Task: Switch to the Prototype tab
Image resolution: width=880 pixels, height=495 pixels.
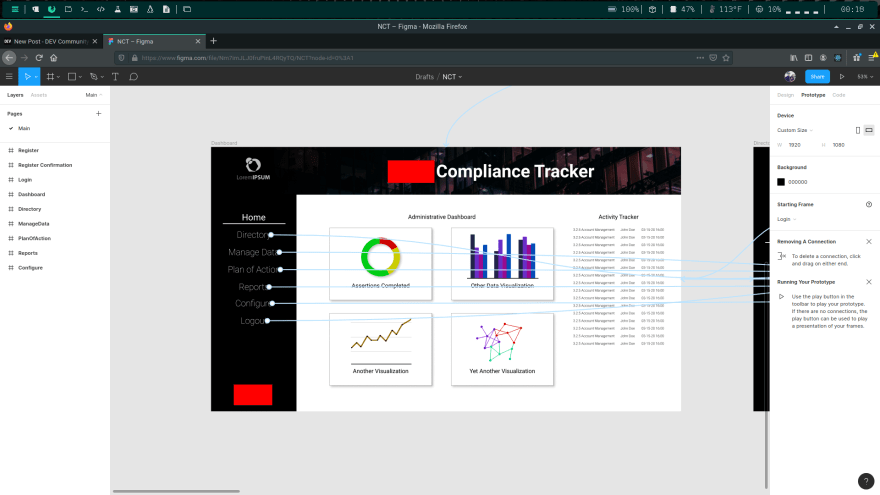Action: (x=813, y=95)
